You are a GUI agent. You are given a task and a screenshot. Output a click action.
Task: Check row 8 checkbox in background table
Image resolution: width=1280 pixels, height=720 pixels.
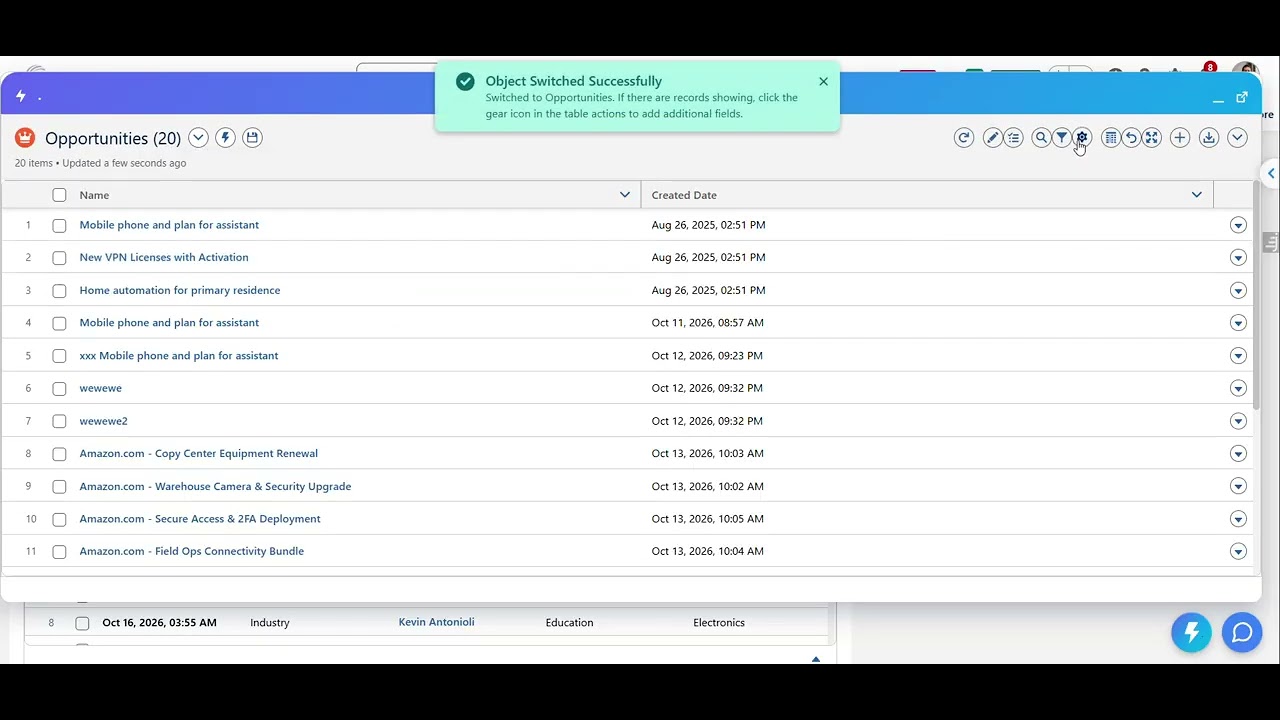(x=82, y=623)
